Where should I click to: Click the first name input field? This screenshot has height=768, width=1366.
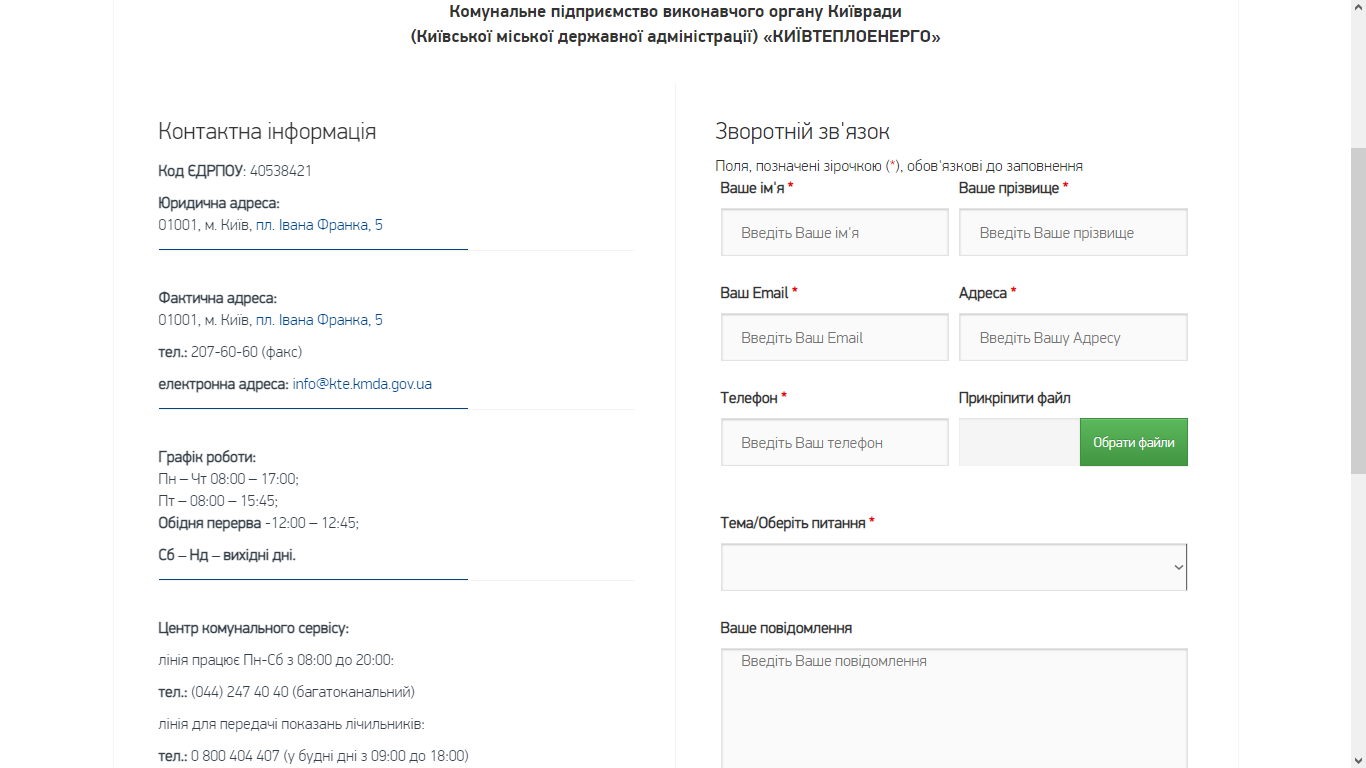click(x=834, y=232)
